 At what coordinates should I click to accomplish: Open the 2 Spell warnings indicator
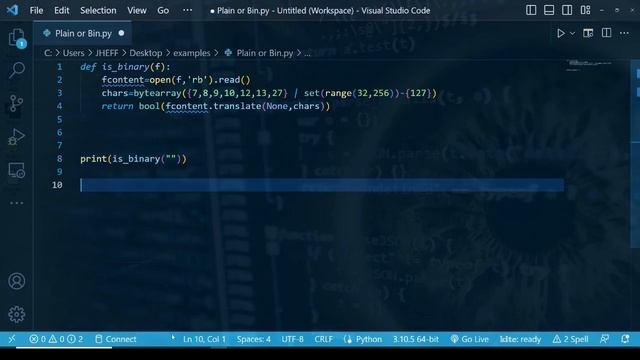tap(570, 339)
